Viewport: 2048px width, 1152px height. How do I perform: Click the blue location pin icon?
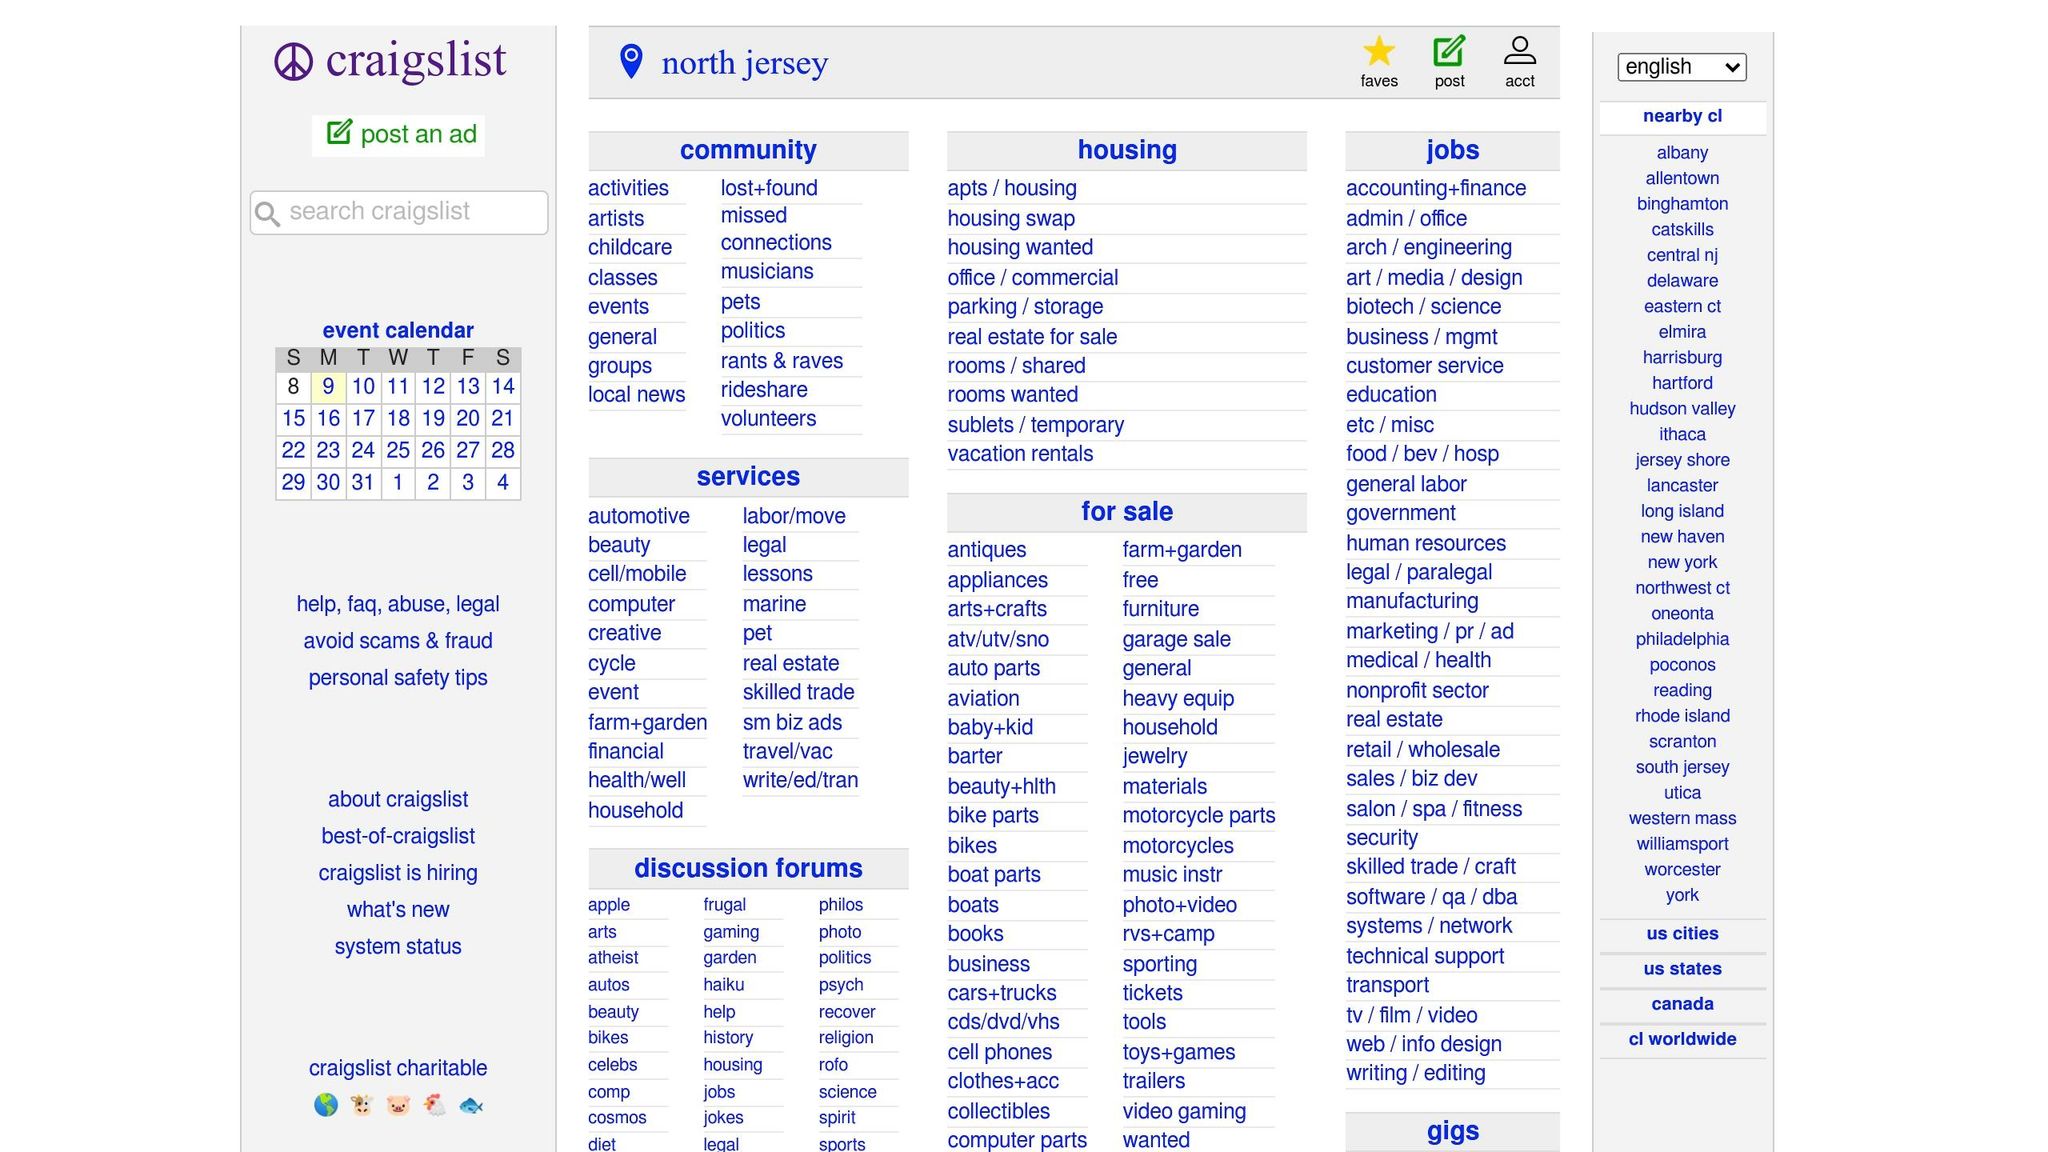(631, 61)
